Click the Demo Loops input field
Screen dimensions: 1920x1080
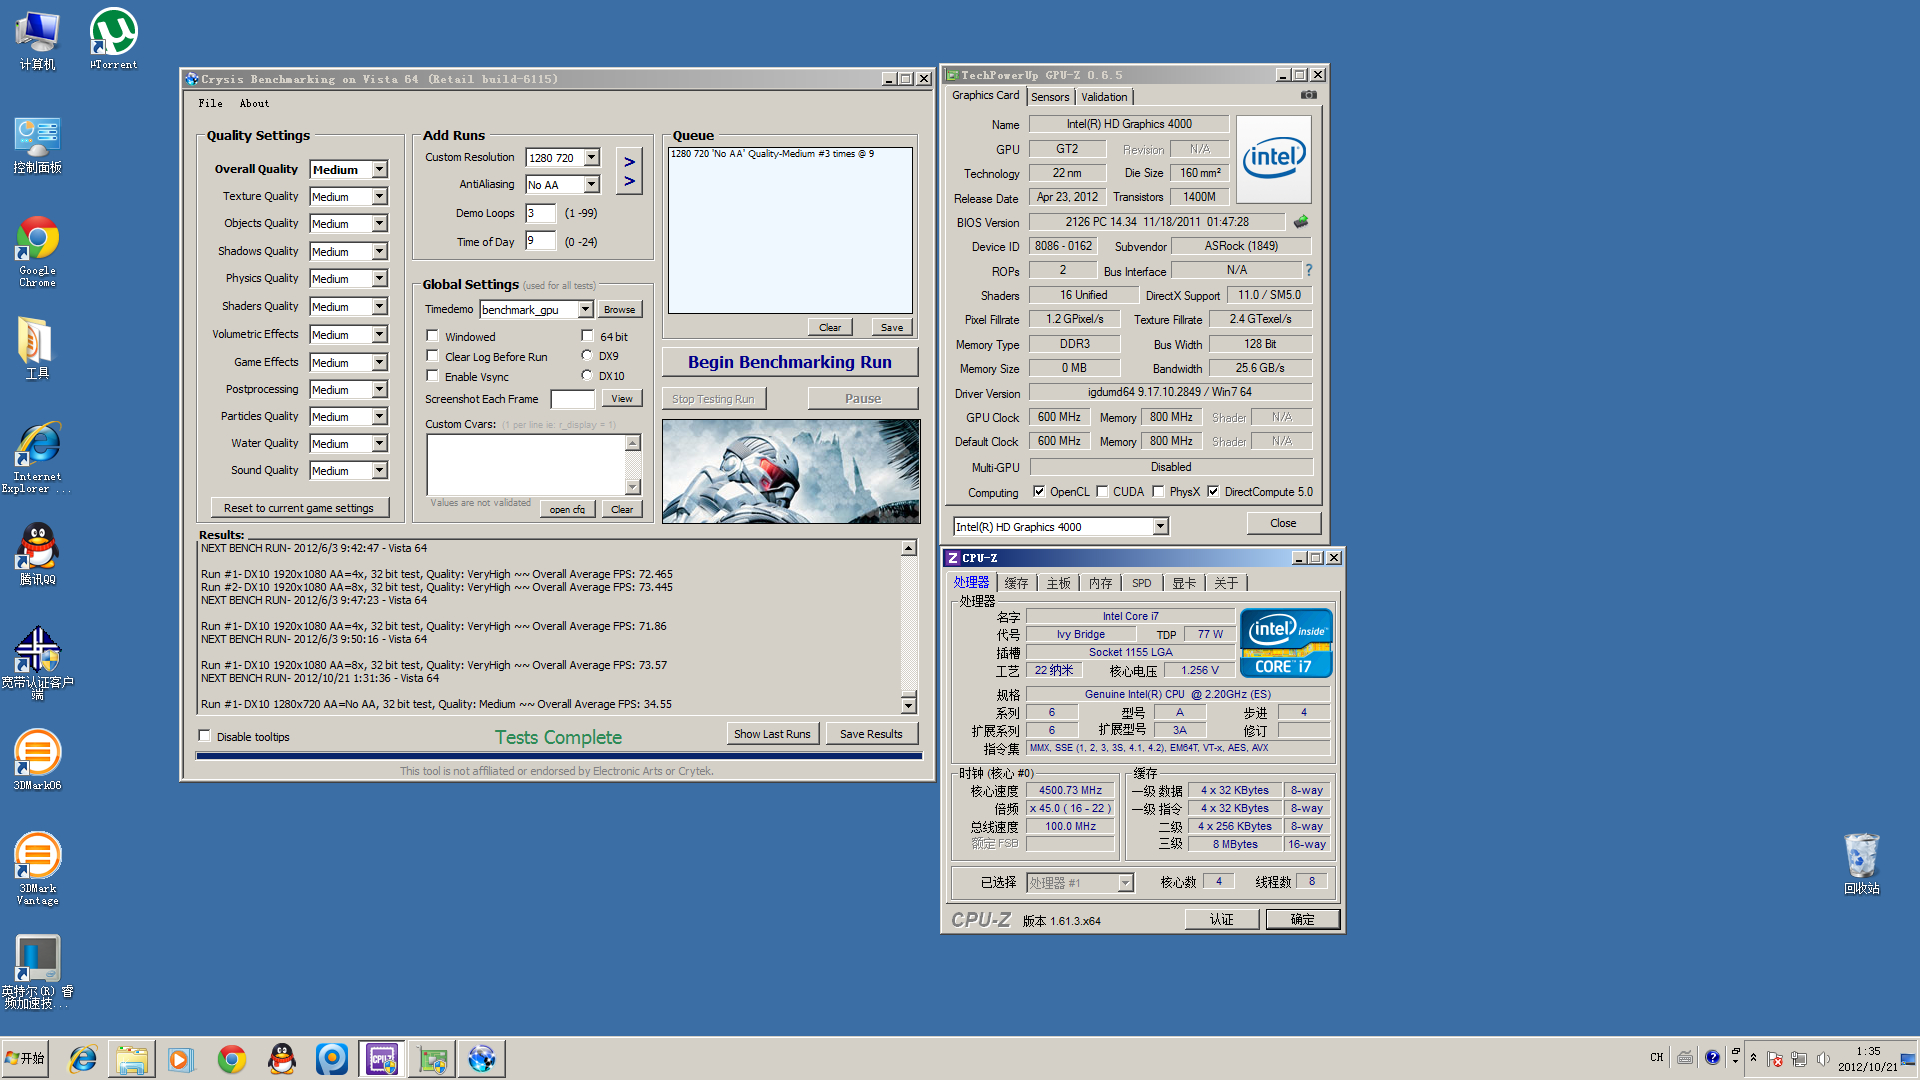540,213
